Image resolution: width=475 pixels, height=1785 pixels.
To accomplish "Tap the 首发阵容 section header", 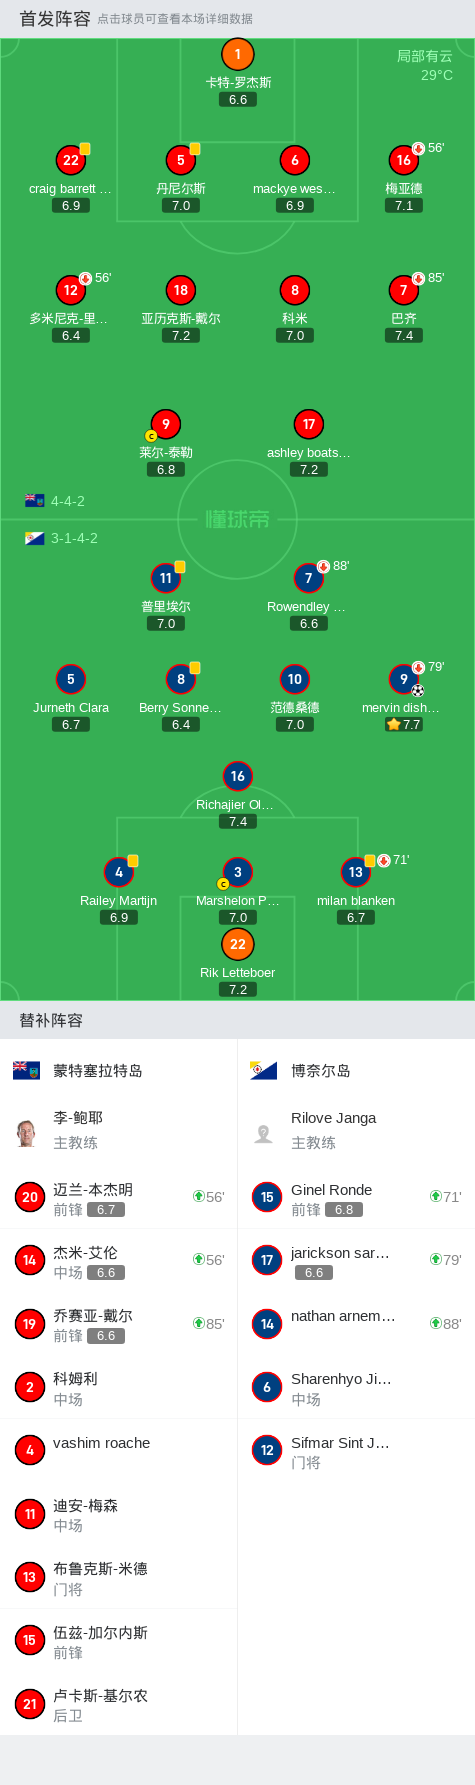I will (x=55, y=18).
